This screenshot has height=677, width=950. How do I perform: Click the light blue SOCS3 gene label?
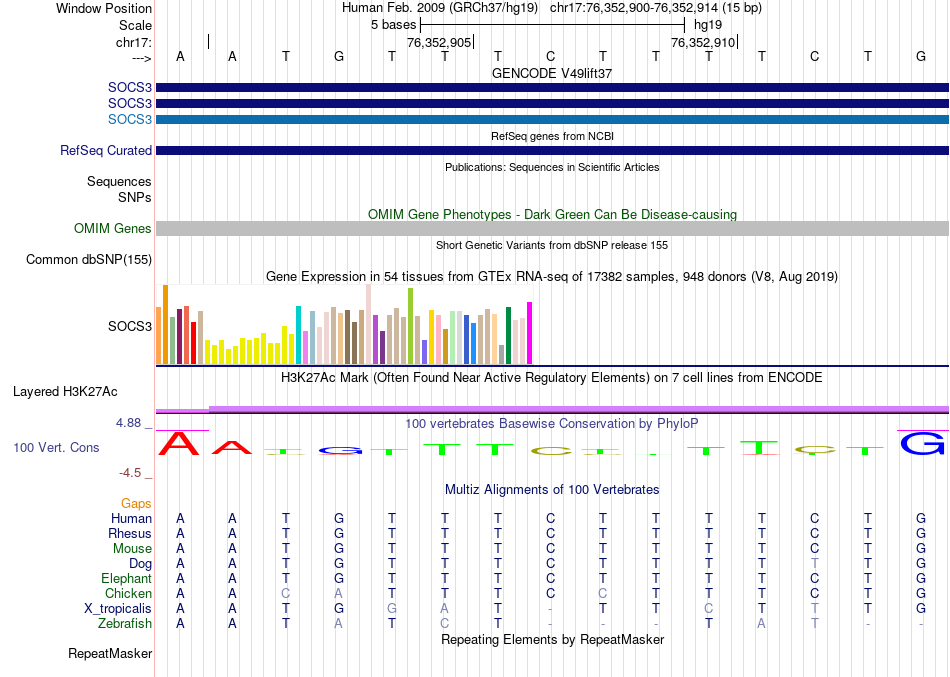click(x=130, y=119)
